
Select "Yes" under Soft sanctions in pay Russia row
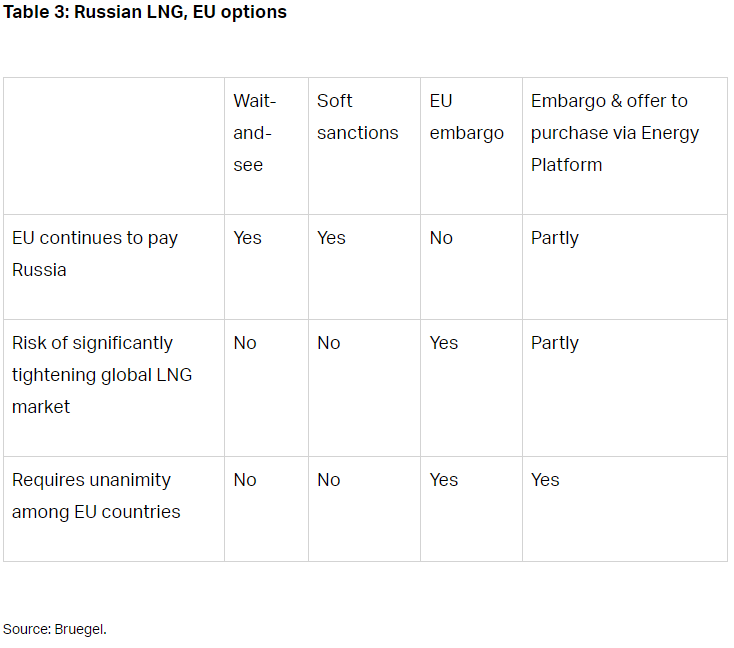point(331,238)
